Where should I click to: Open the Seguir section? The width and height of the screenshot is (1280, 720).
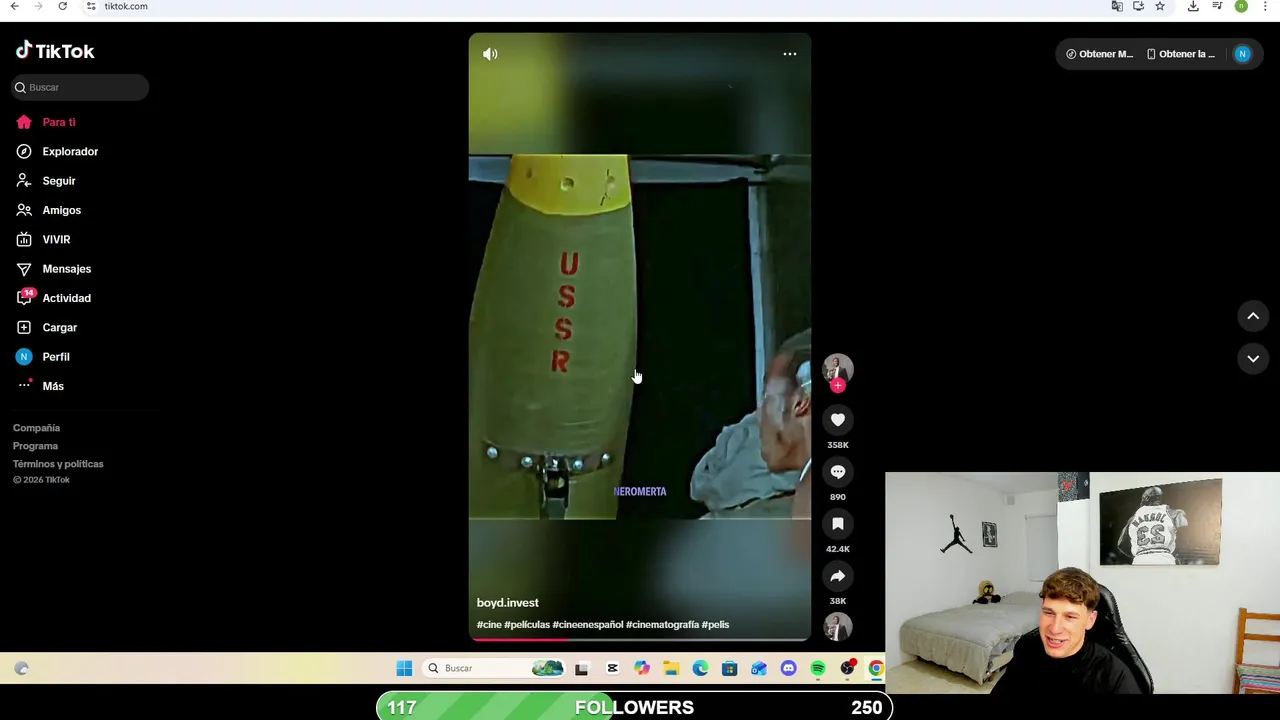tap(59, 181)
